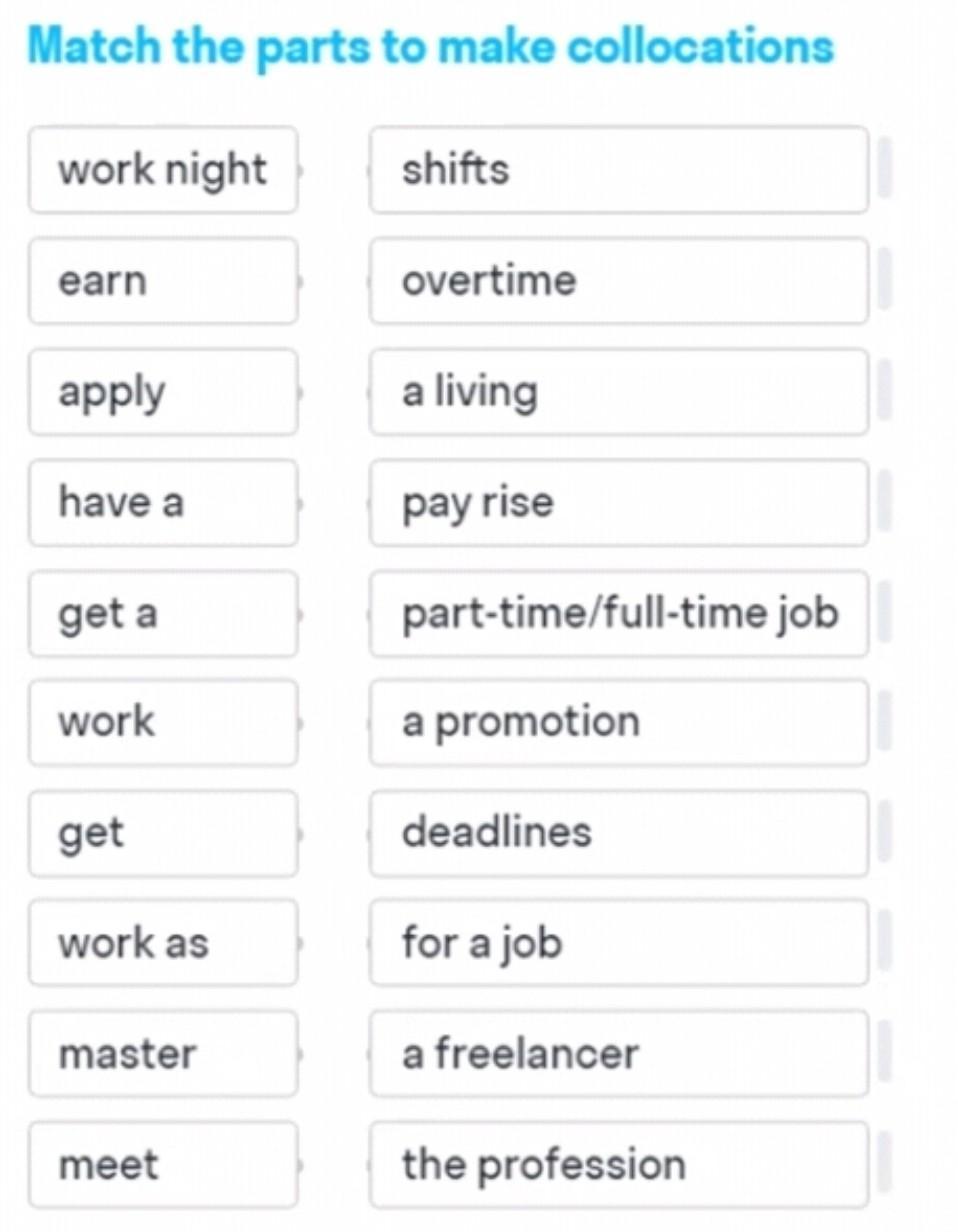Click the 'work night' left card

click(x=163, y=170)
